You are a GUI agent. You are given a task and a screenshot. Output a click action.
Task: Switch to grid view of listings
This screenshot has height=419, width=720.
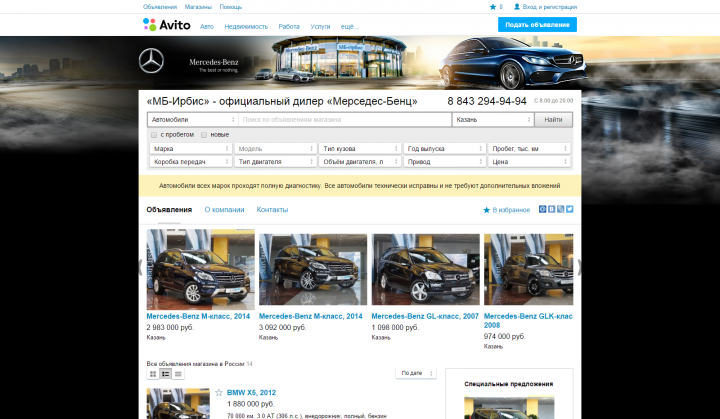[153, 374]
